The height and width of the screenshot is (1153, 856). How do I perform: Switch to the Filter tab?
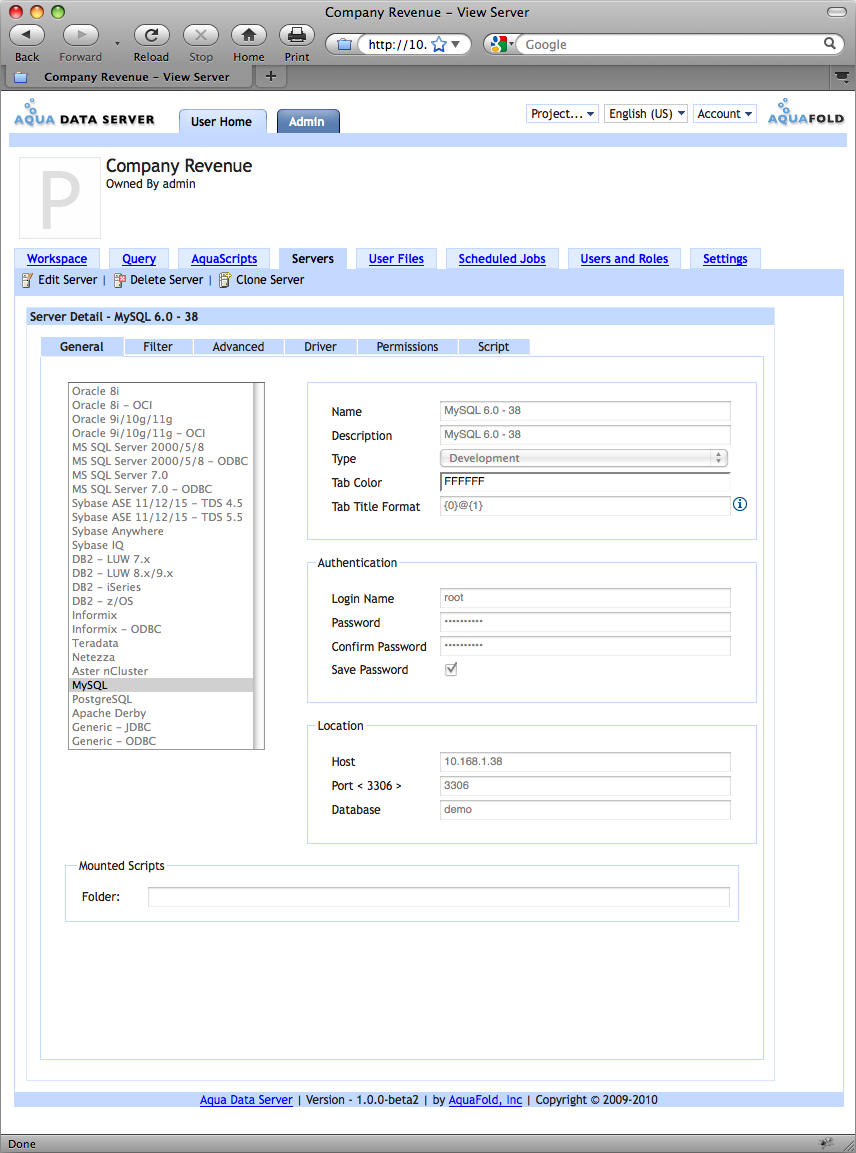(158, 346)
